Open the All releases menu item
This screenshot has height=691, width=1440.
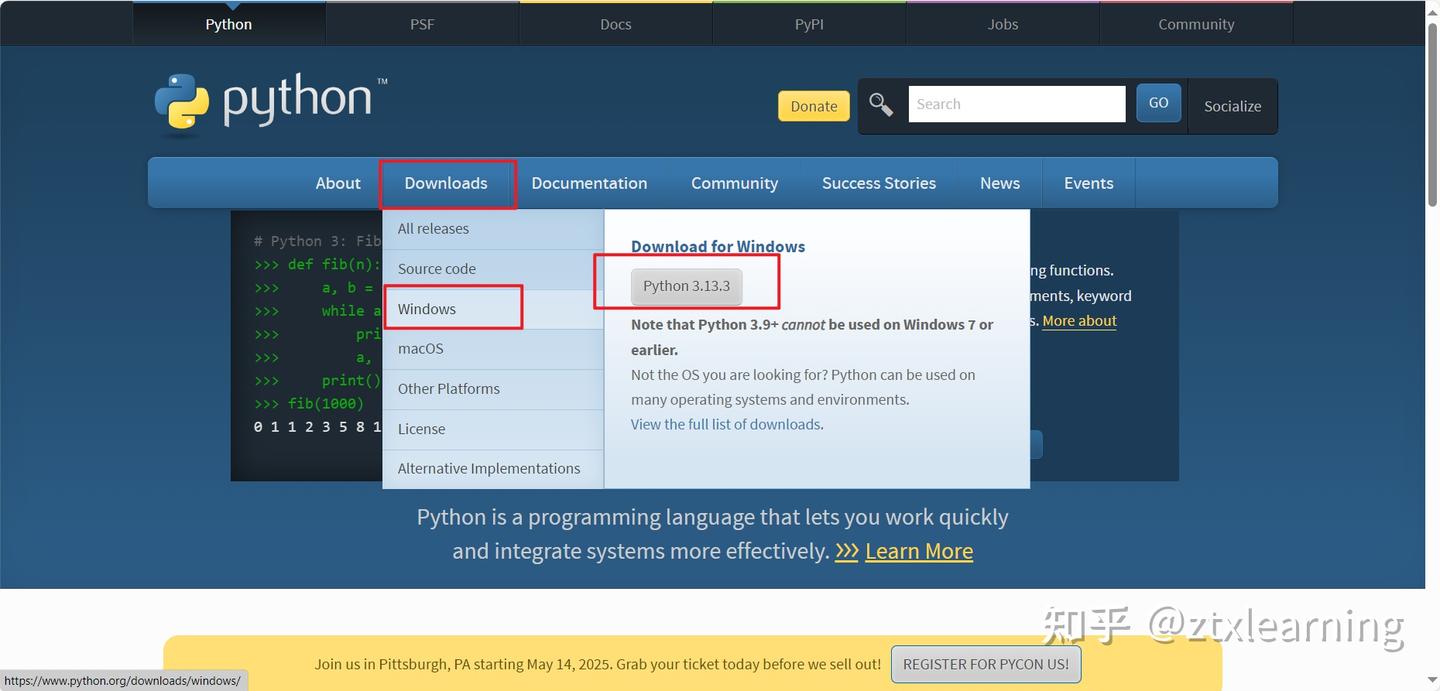[433, 228]
